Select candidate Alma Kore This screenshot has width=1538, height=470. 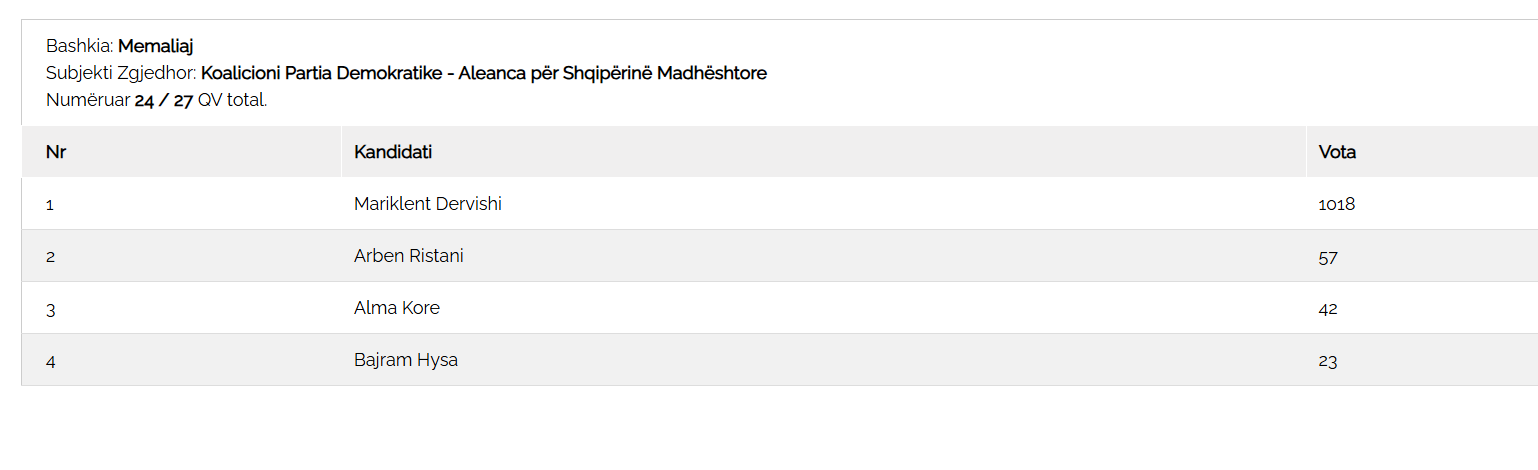tap(397, 308)
